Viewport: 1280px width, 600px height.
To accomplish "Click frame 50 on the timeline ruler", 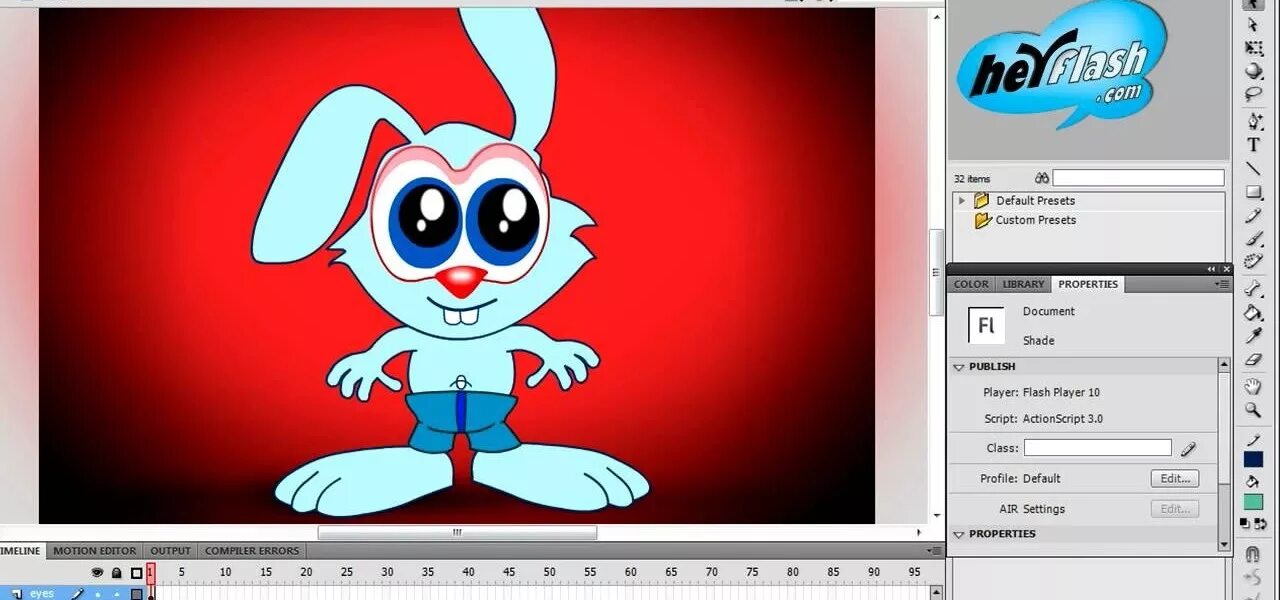I will pos(550,572).
